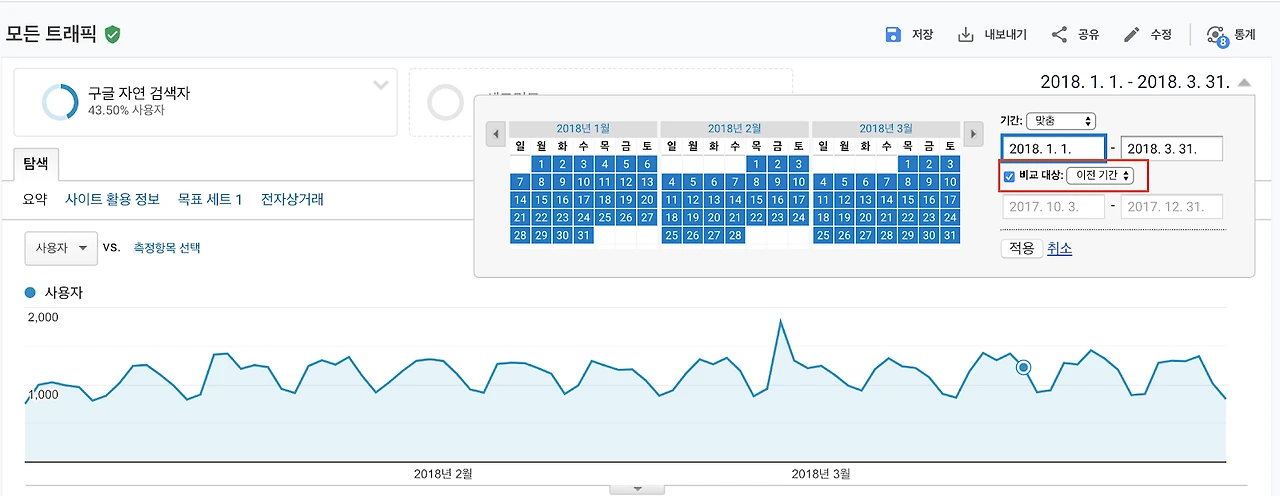The image size is (1280, 496).
Task: Click the 적용 apply button
Action: coord(1021,248)
